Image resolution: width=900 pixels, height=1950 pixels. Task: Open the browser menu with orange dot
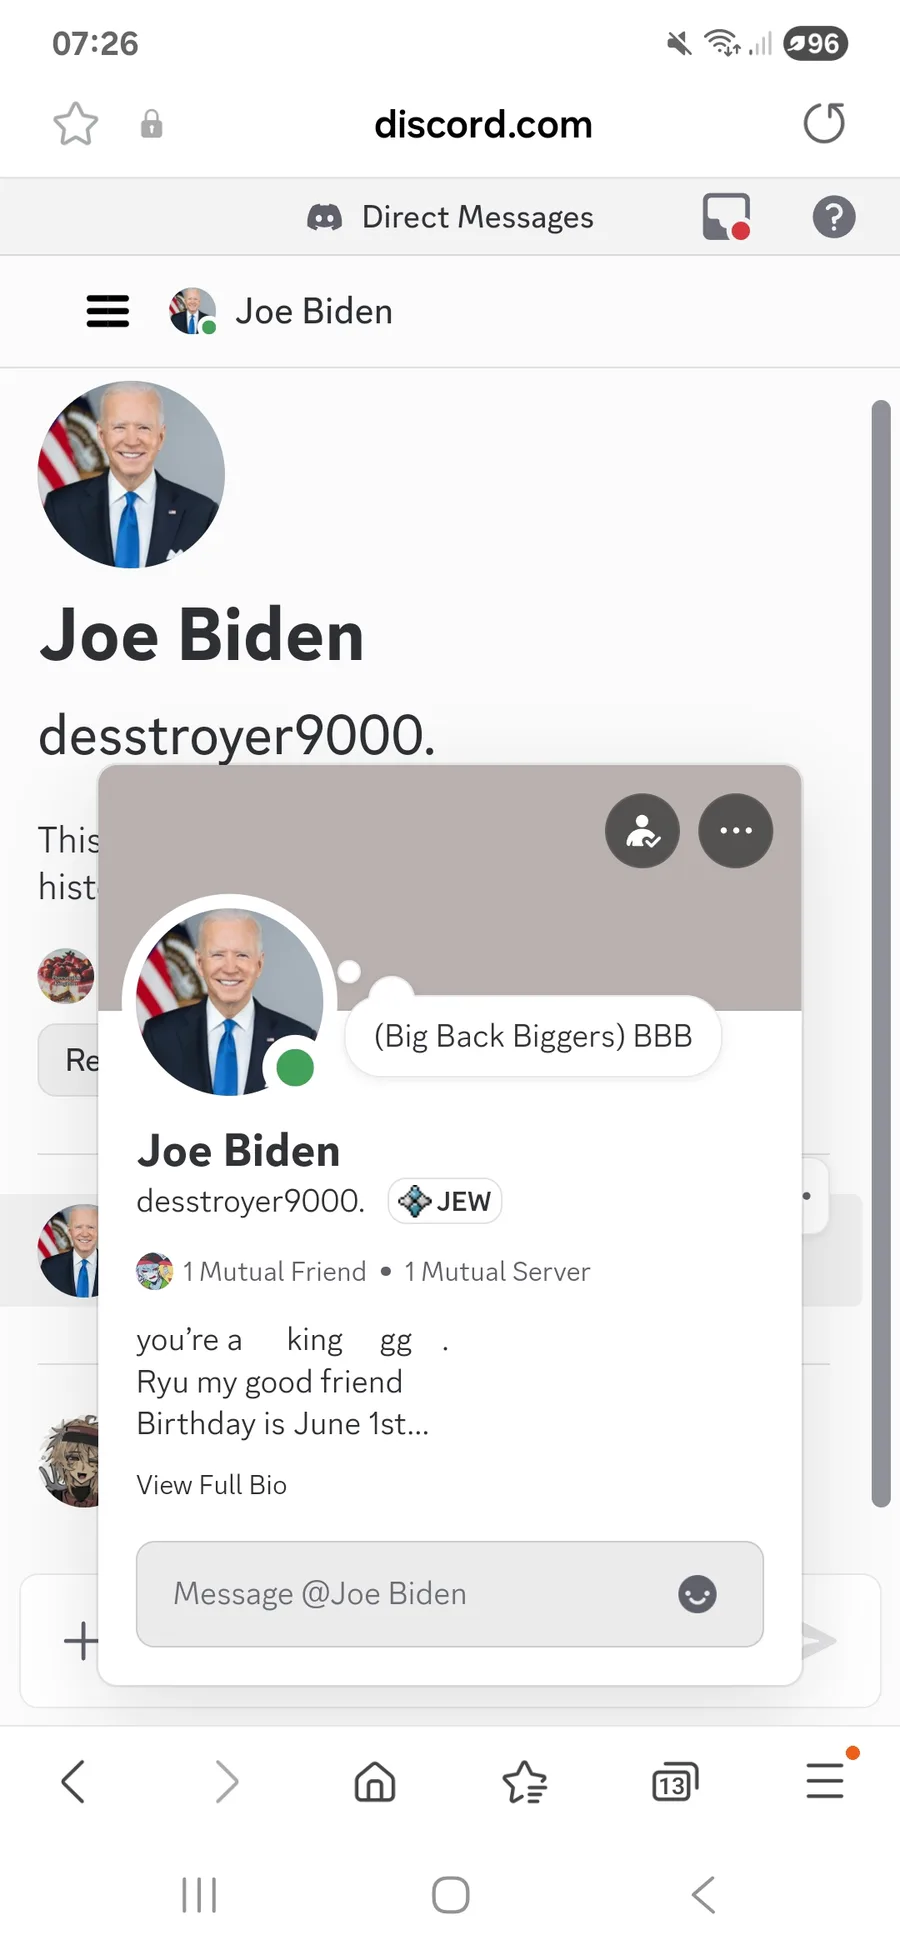click(x=826, y=1779)
